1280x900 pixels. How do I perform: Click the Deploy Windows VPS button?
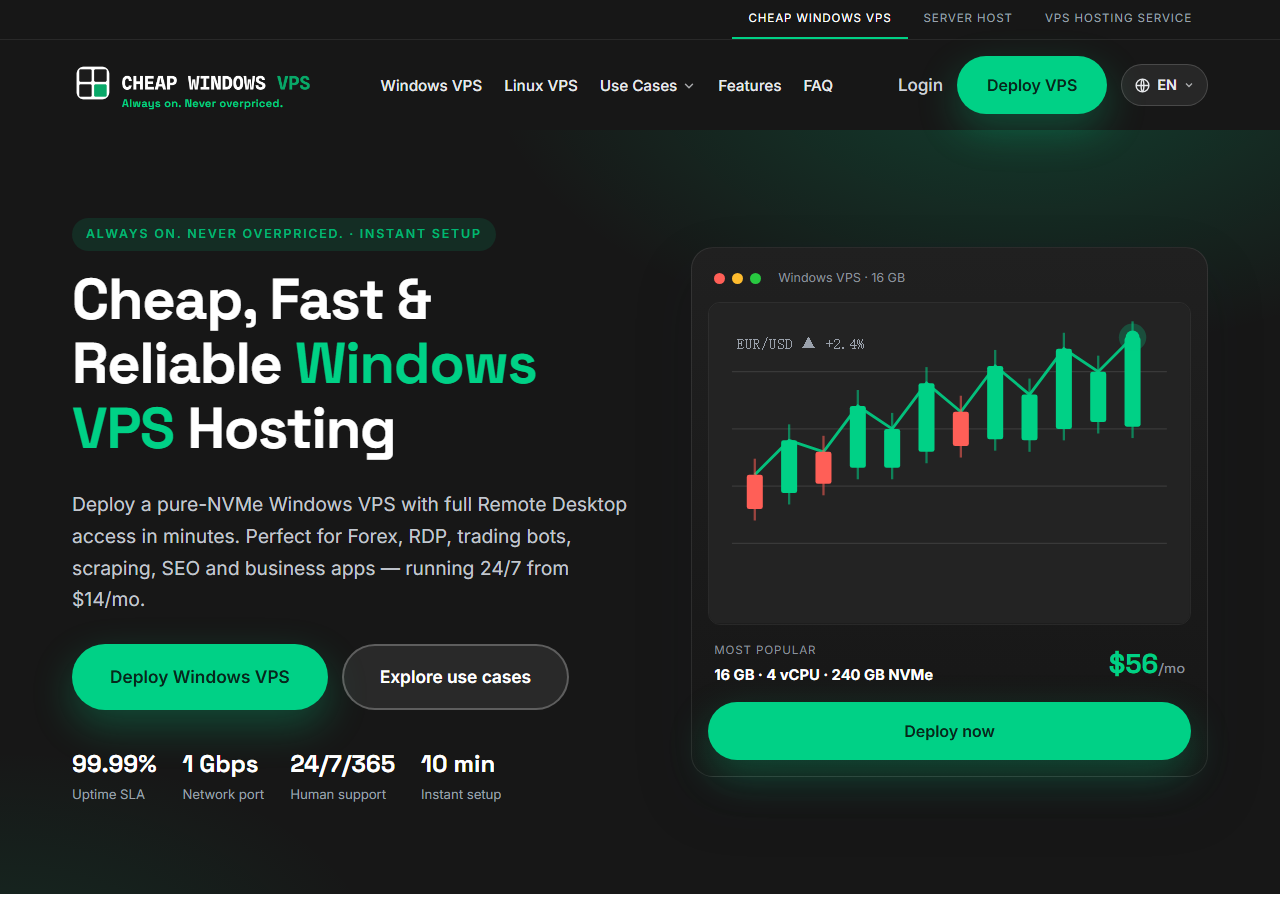click(x=200, y=677)
